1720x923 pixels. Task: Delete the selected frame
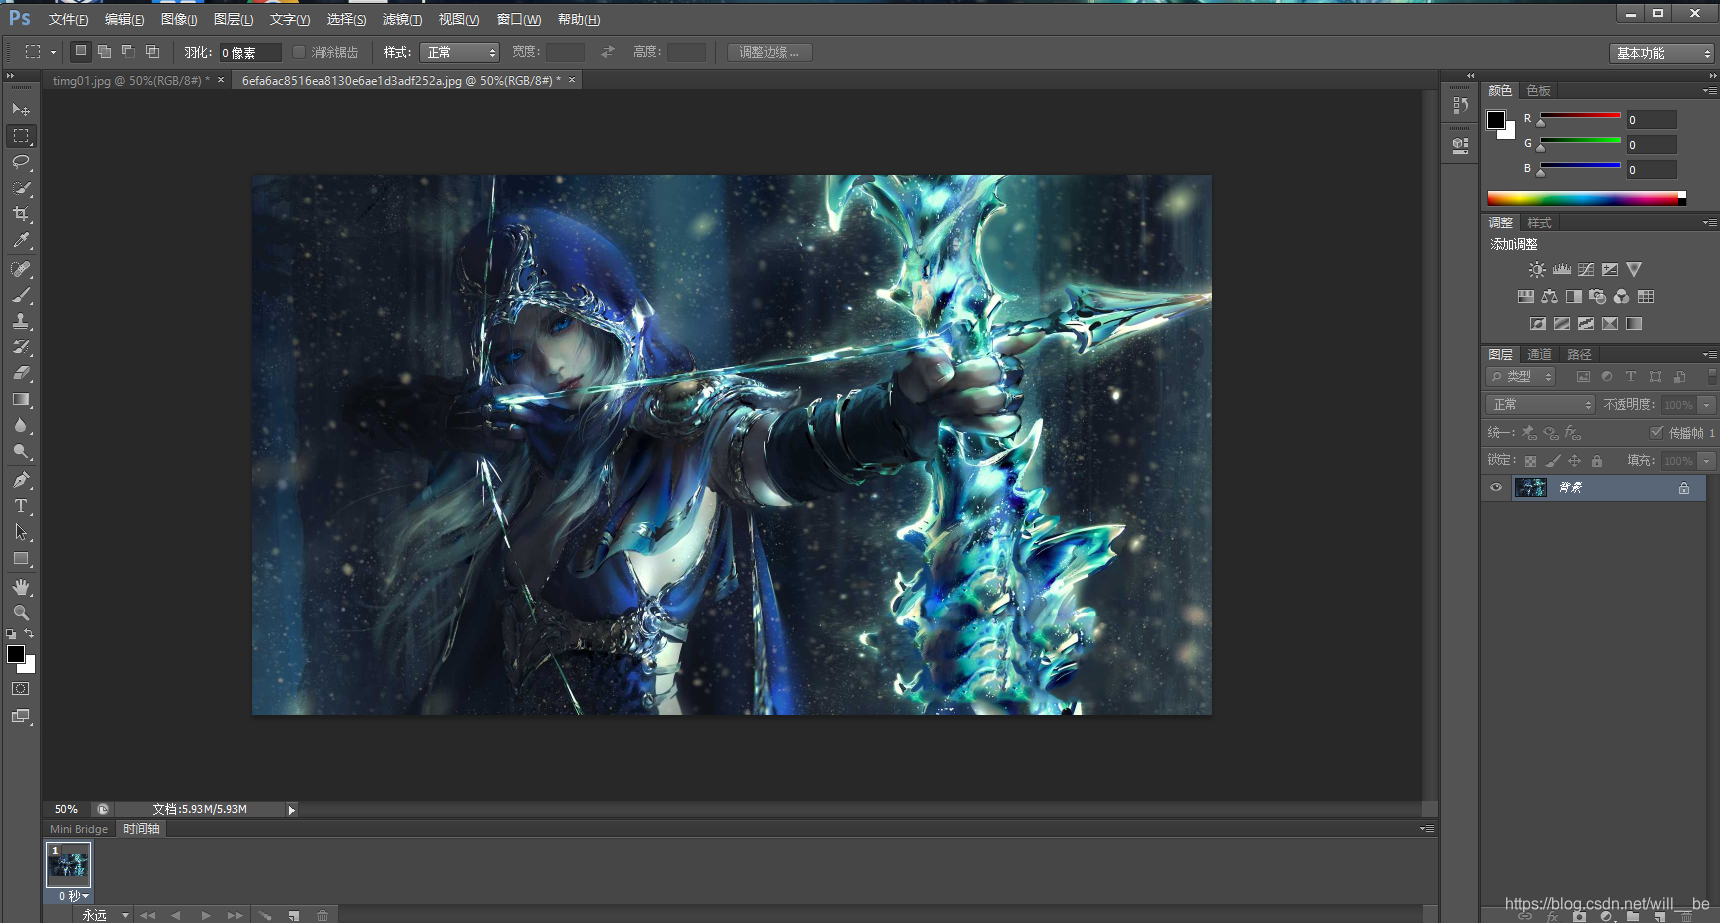tap(323, 915)
